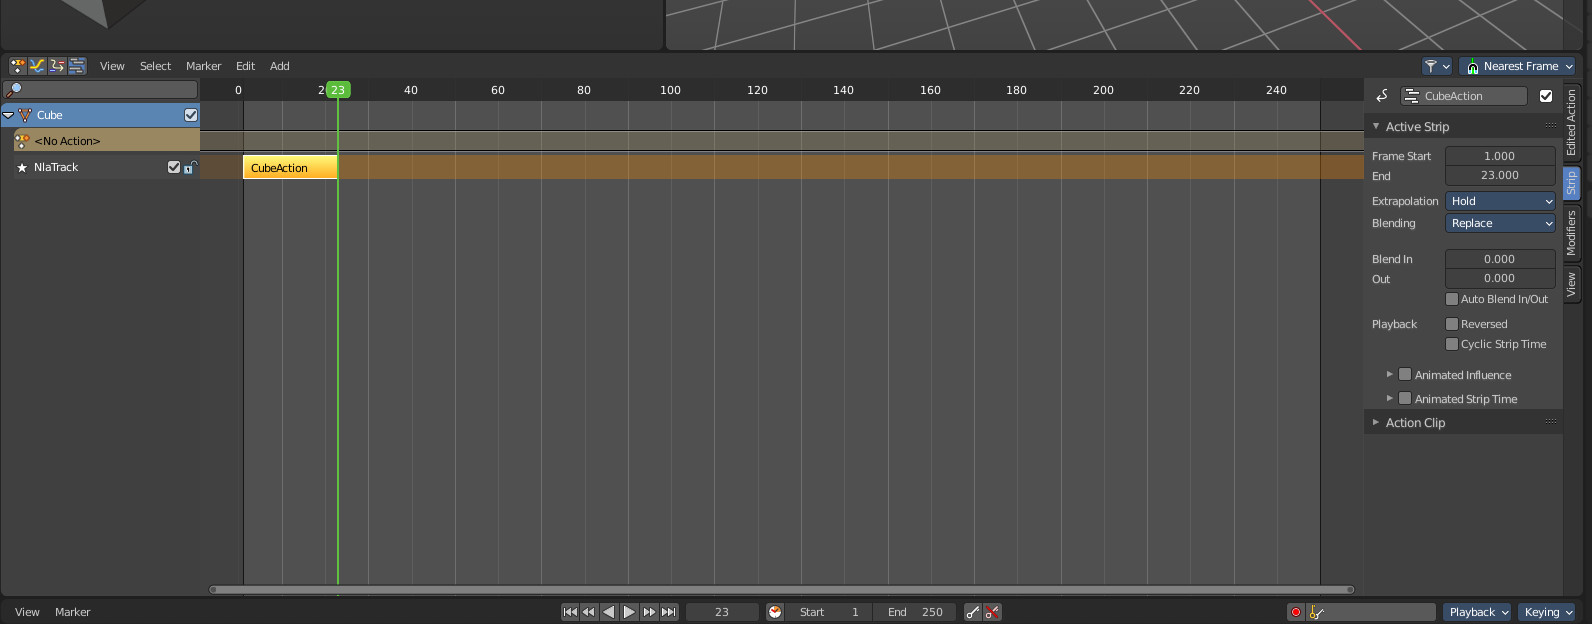Click the Blend In value field
This screenshot has width=1592, height=624.
coord(1500,259)
